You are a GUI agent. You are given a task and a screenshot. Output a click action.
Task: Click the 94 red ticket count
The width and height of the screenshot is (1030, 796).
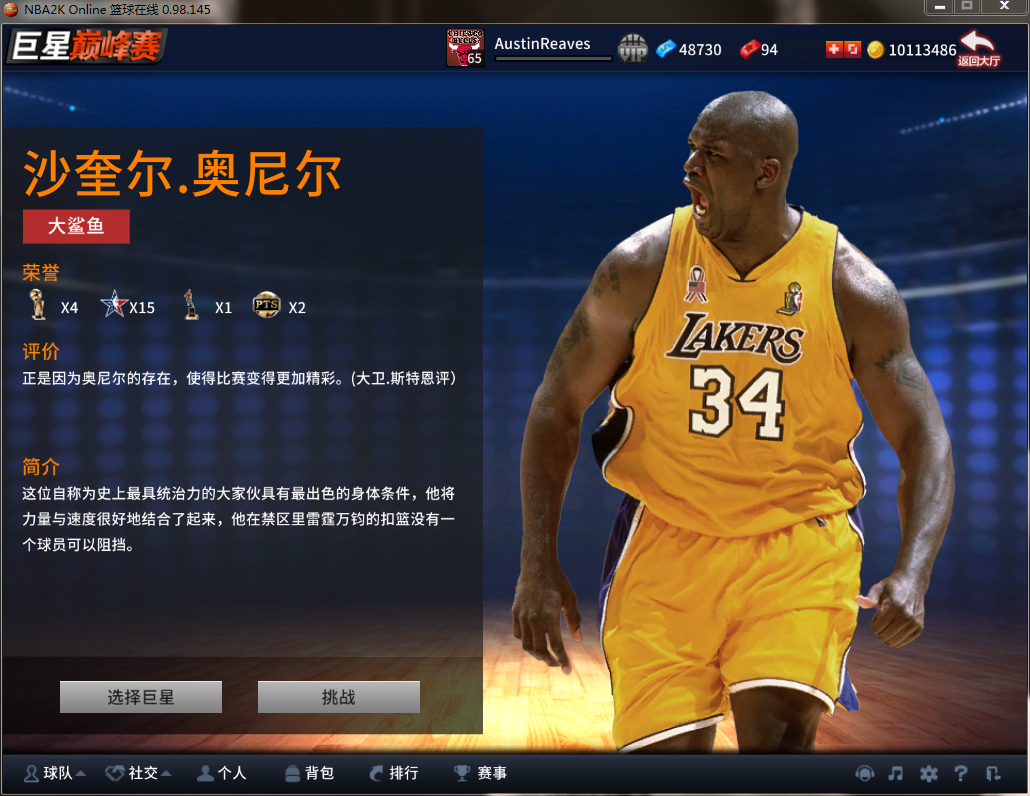pyautogui.click(x=769, y=50)
